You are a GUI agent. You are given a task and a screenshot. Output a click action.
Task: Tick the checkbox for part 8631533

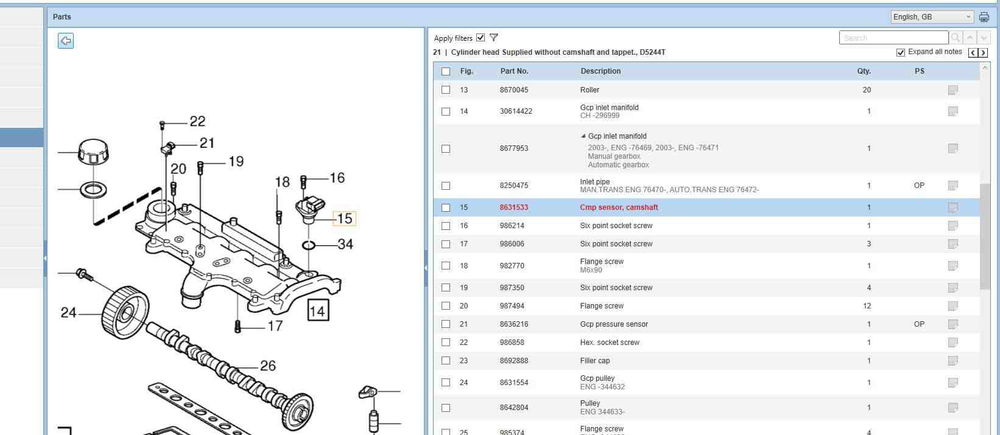pos(445,207)
